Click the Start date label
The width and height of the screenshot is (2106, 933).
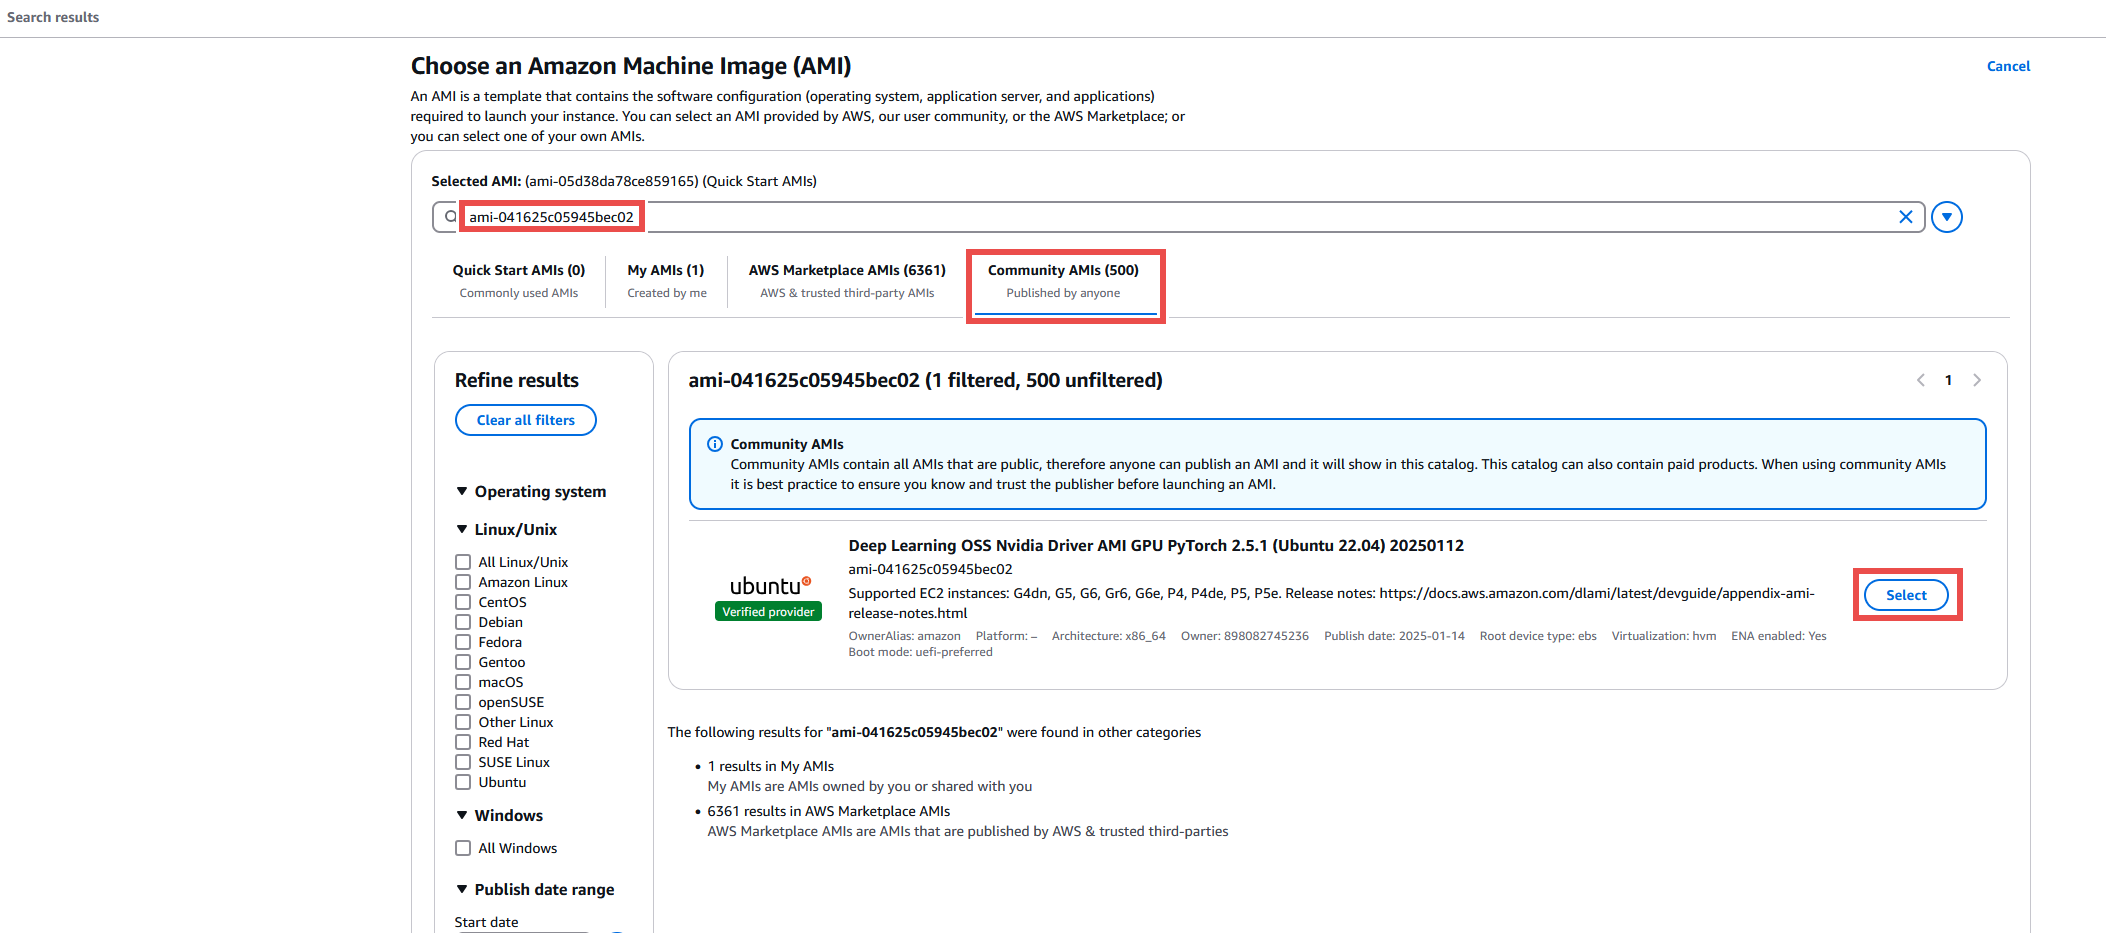point(486,922)
